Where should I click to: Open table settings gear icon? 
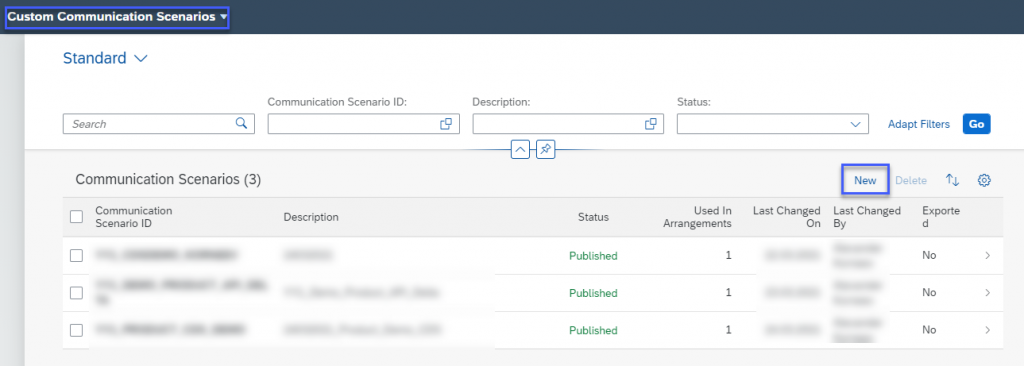tap(984, 180)
